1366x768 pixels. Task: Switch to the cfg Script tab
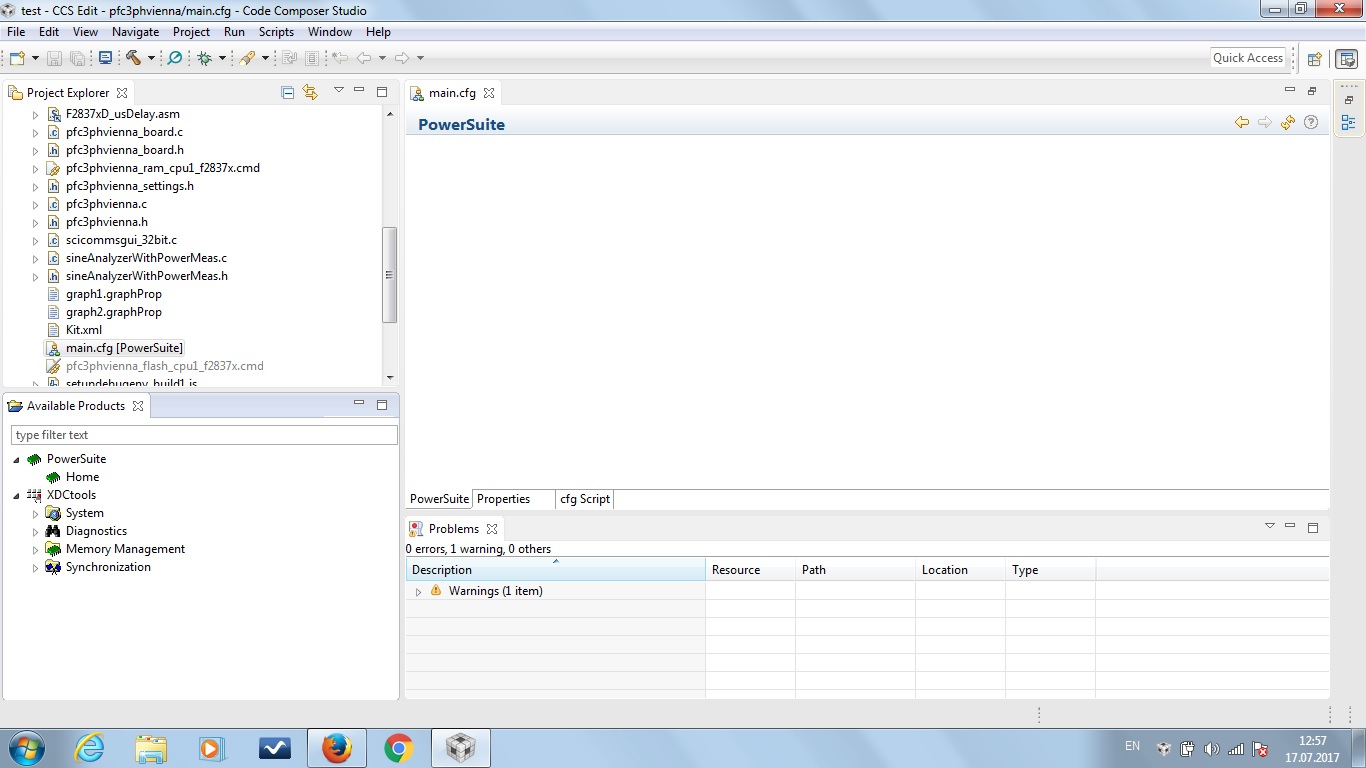click(585, 499)
